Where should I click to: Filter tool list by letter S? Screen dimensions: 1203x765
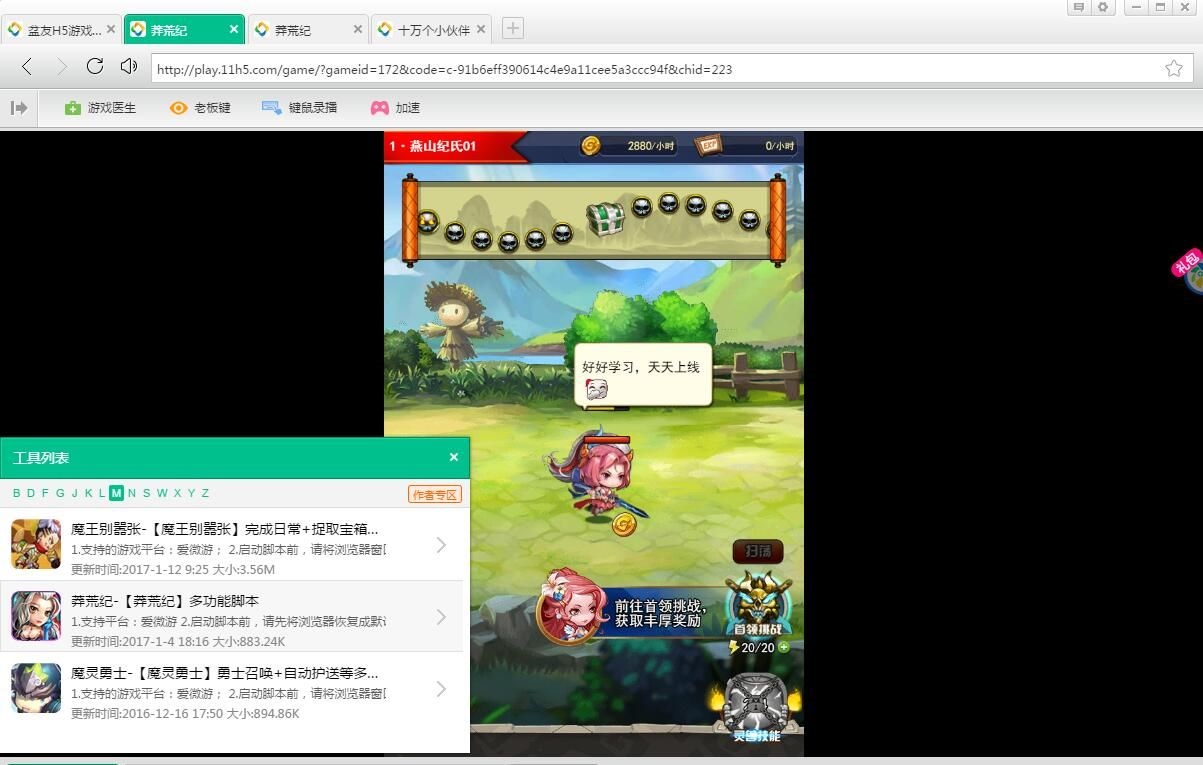[x=146, y=493]
